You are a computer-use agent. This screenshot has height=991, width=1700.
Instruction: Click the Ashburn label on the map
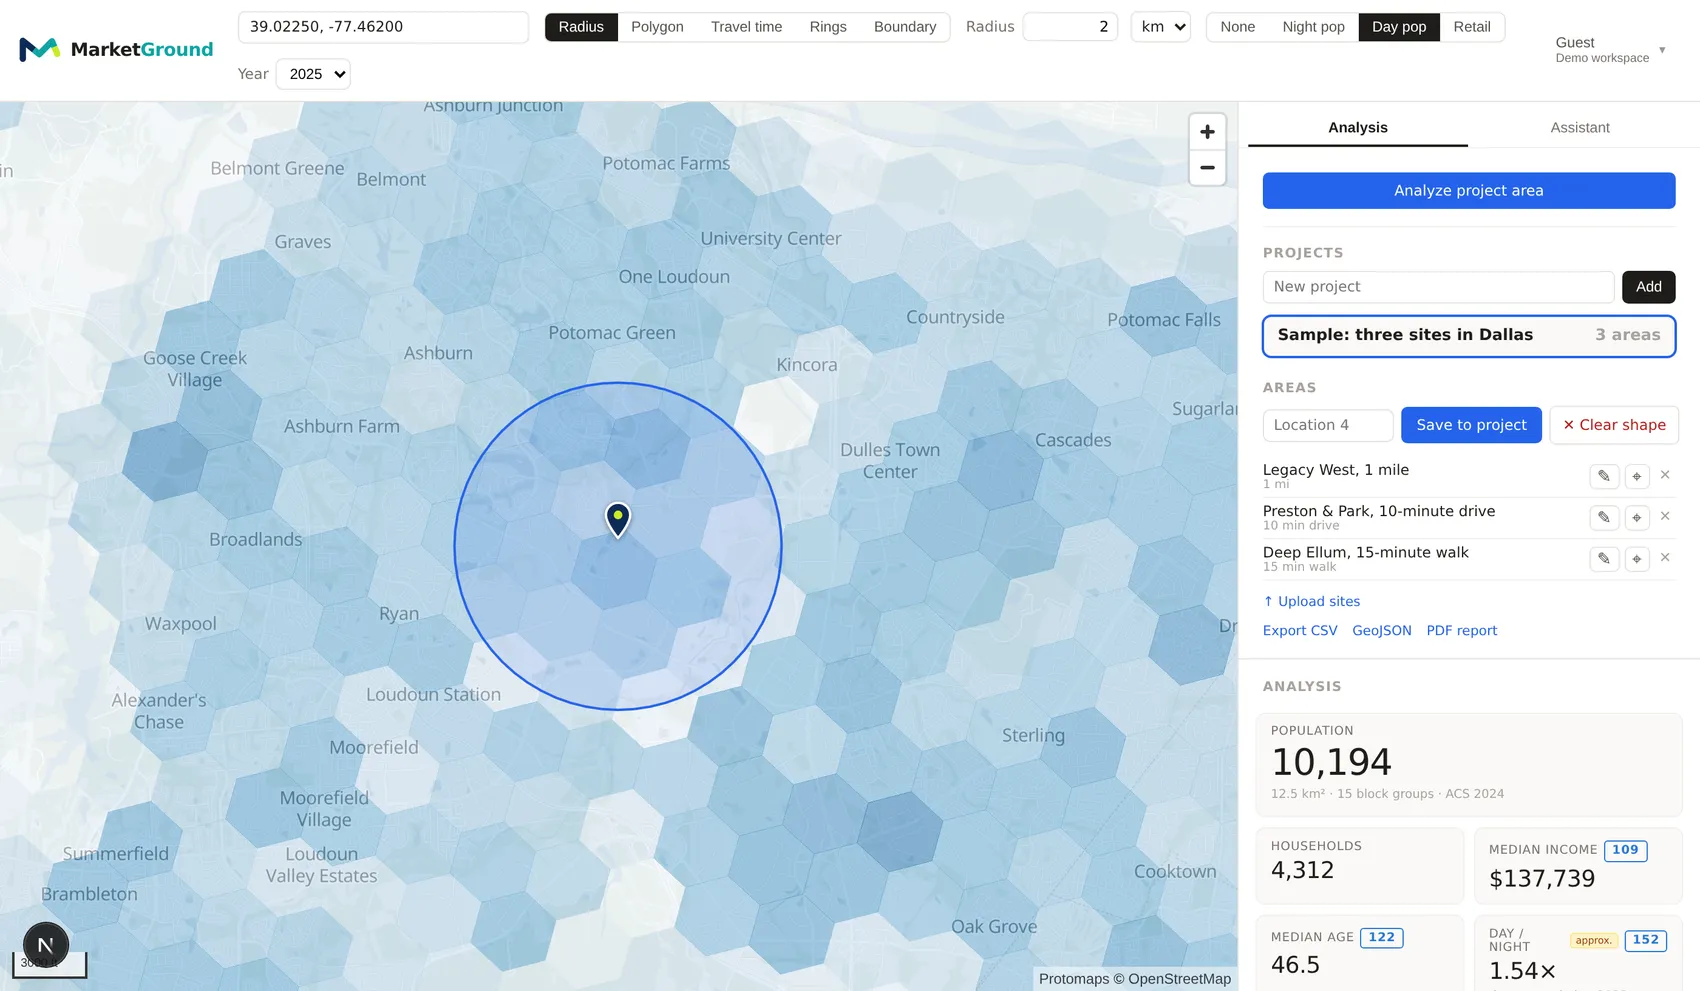pyautogui.click(x=438, y=353)
